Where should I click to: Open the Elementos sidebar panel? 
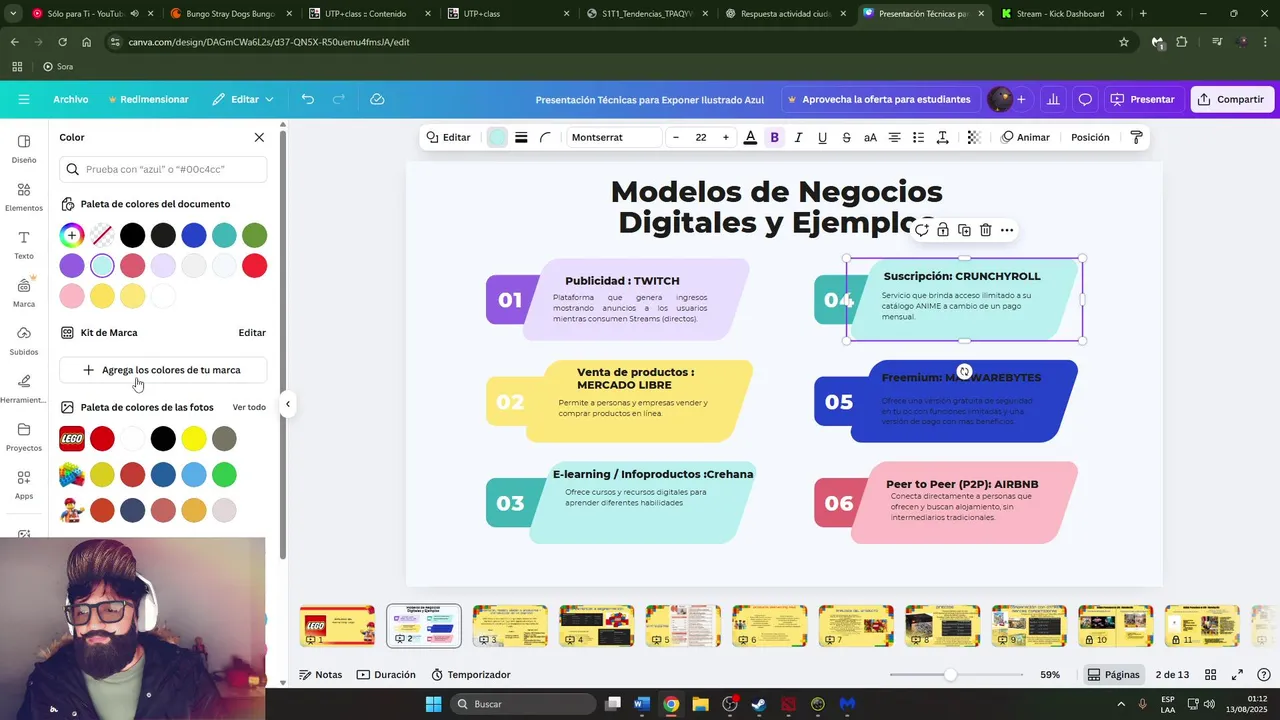pos(24,196)
